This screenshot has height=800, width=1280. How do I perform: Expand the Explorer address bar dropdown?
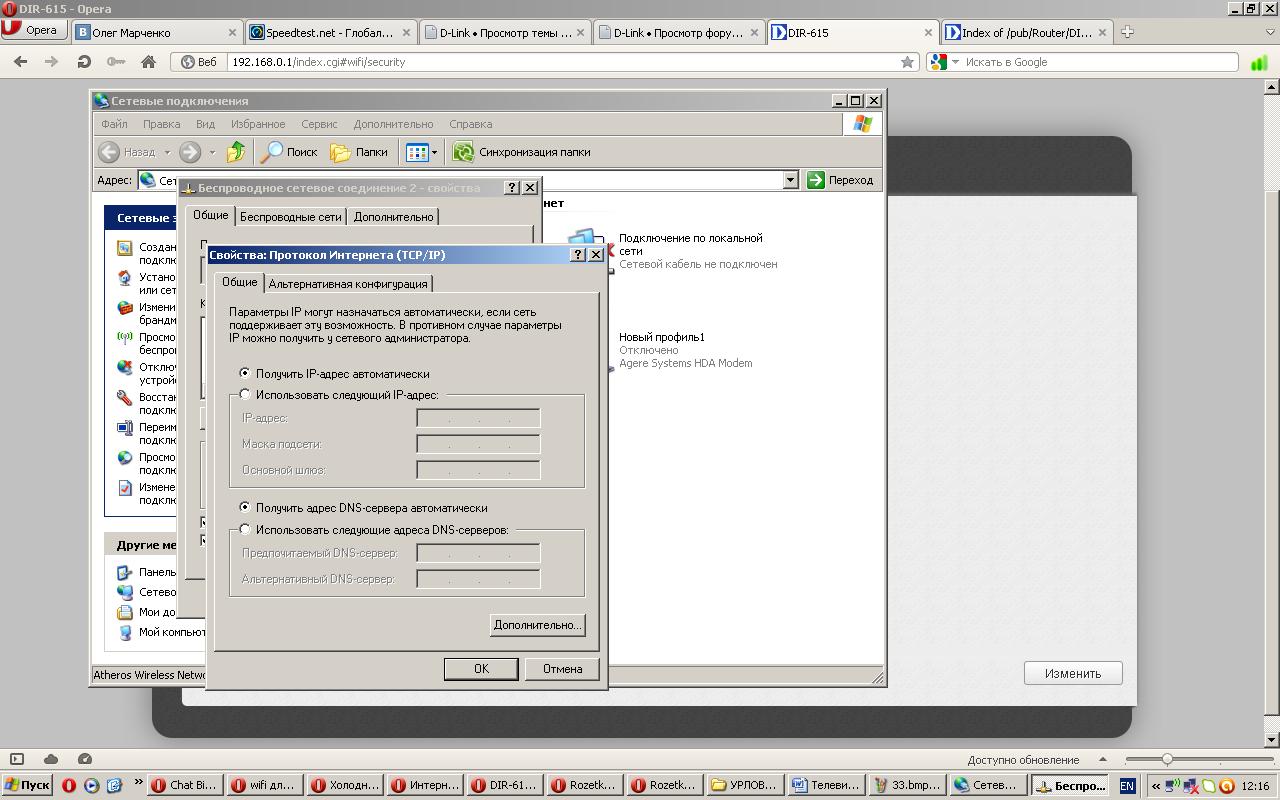click(x=790, y=180)
